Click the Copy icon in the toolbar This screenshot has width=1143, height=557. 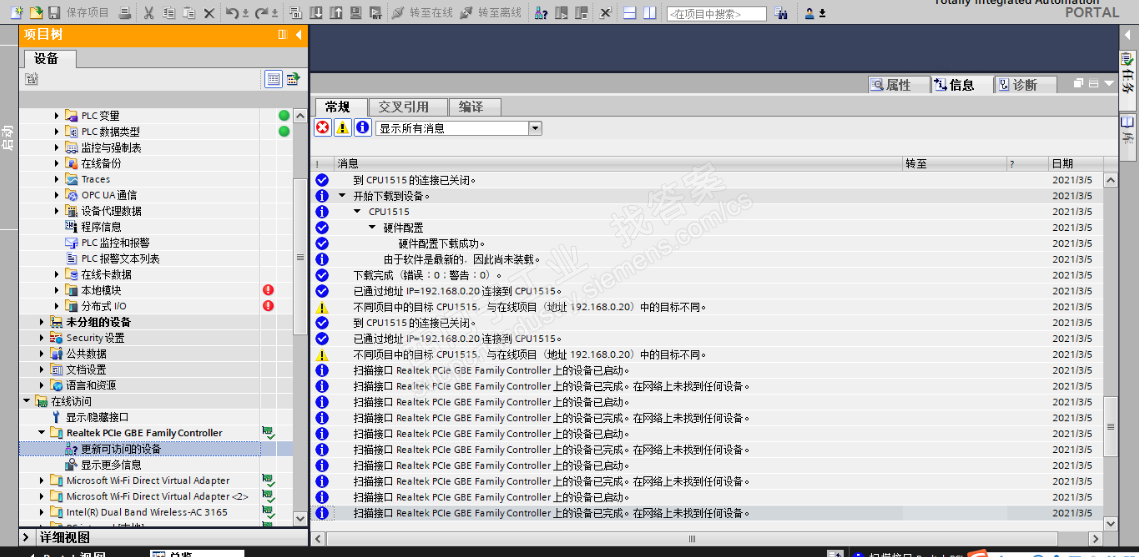coord(168,12)
